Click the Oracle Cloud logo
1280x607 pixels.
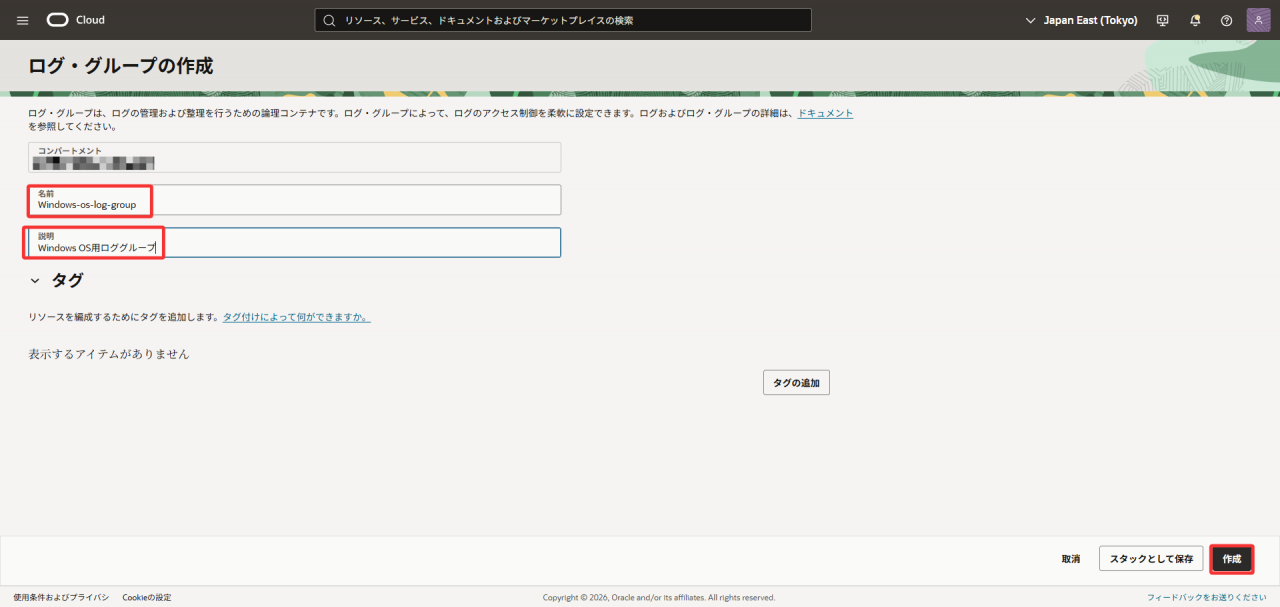coord(75,20)
